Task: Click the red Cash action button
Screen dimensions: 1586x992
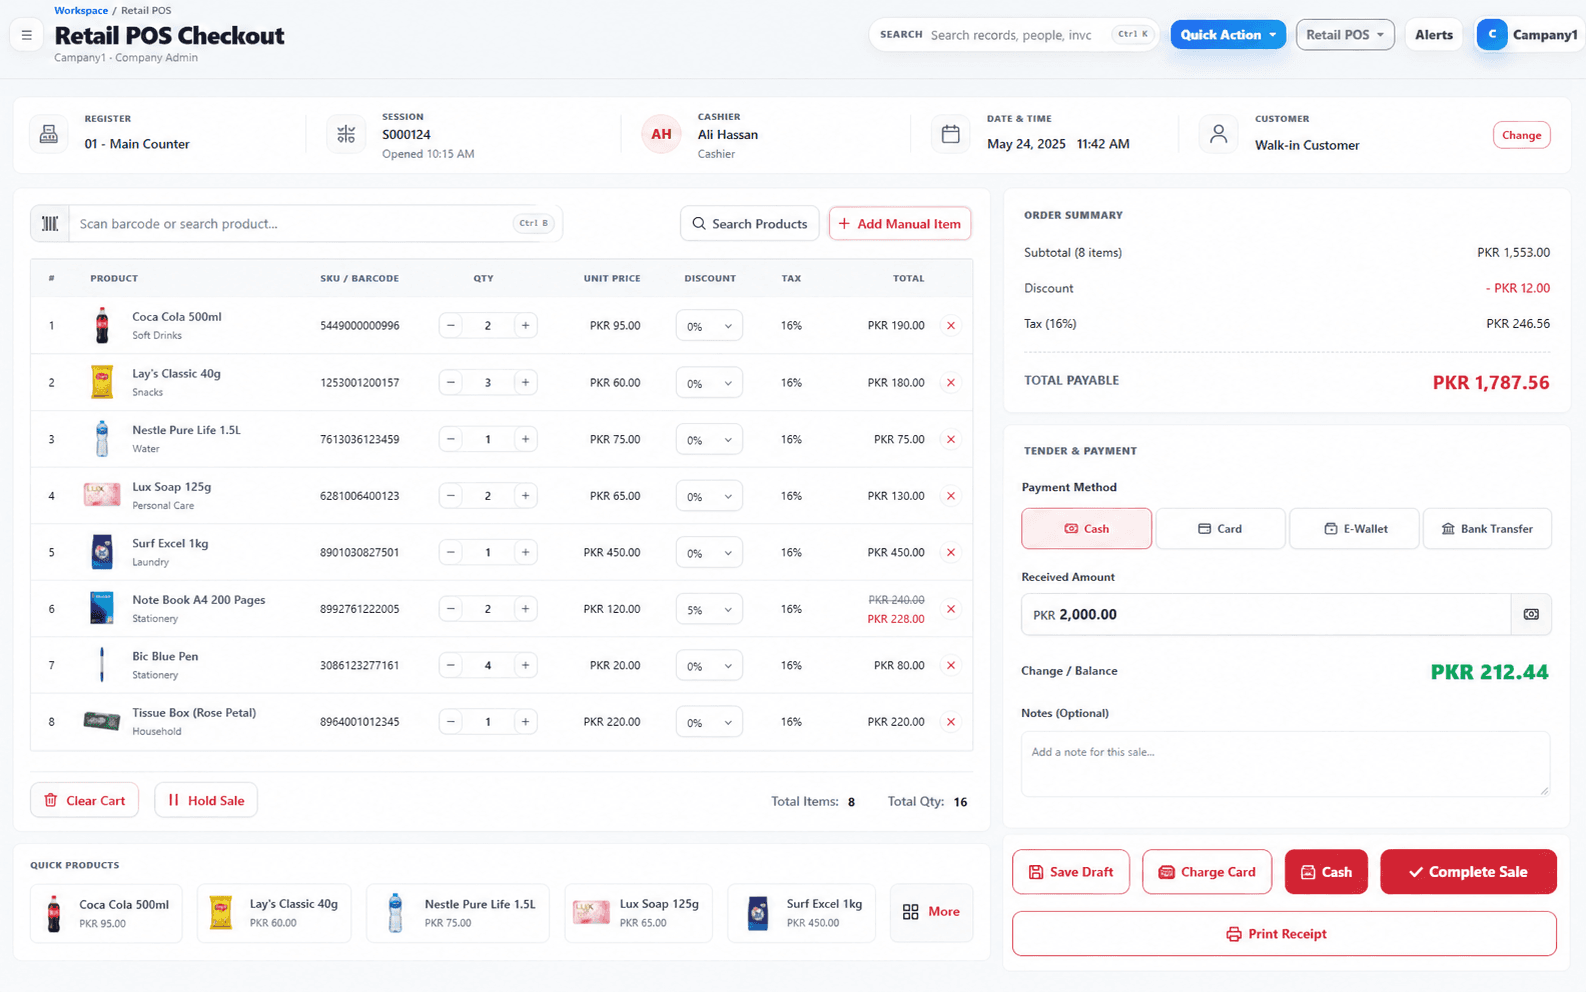Action: [1326, 872]
